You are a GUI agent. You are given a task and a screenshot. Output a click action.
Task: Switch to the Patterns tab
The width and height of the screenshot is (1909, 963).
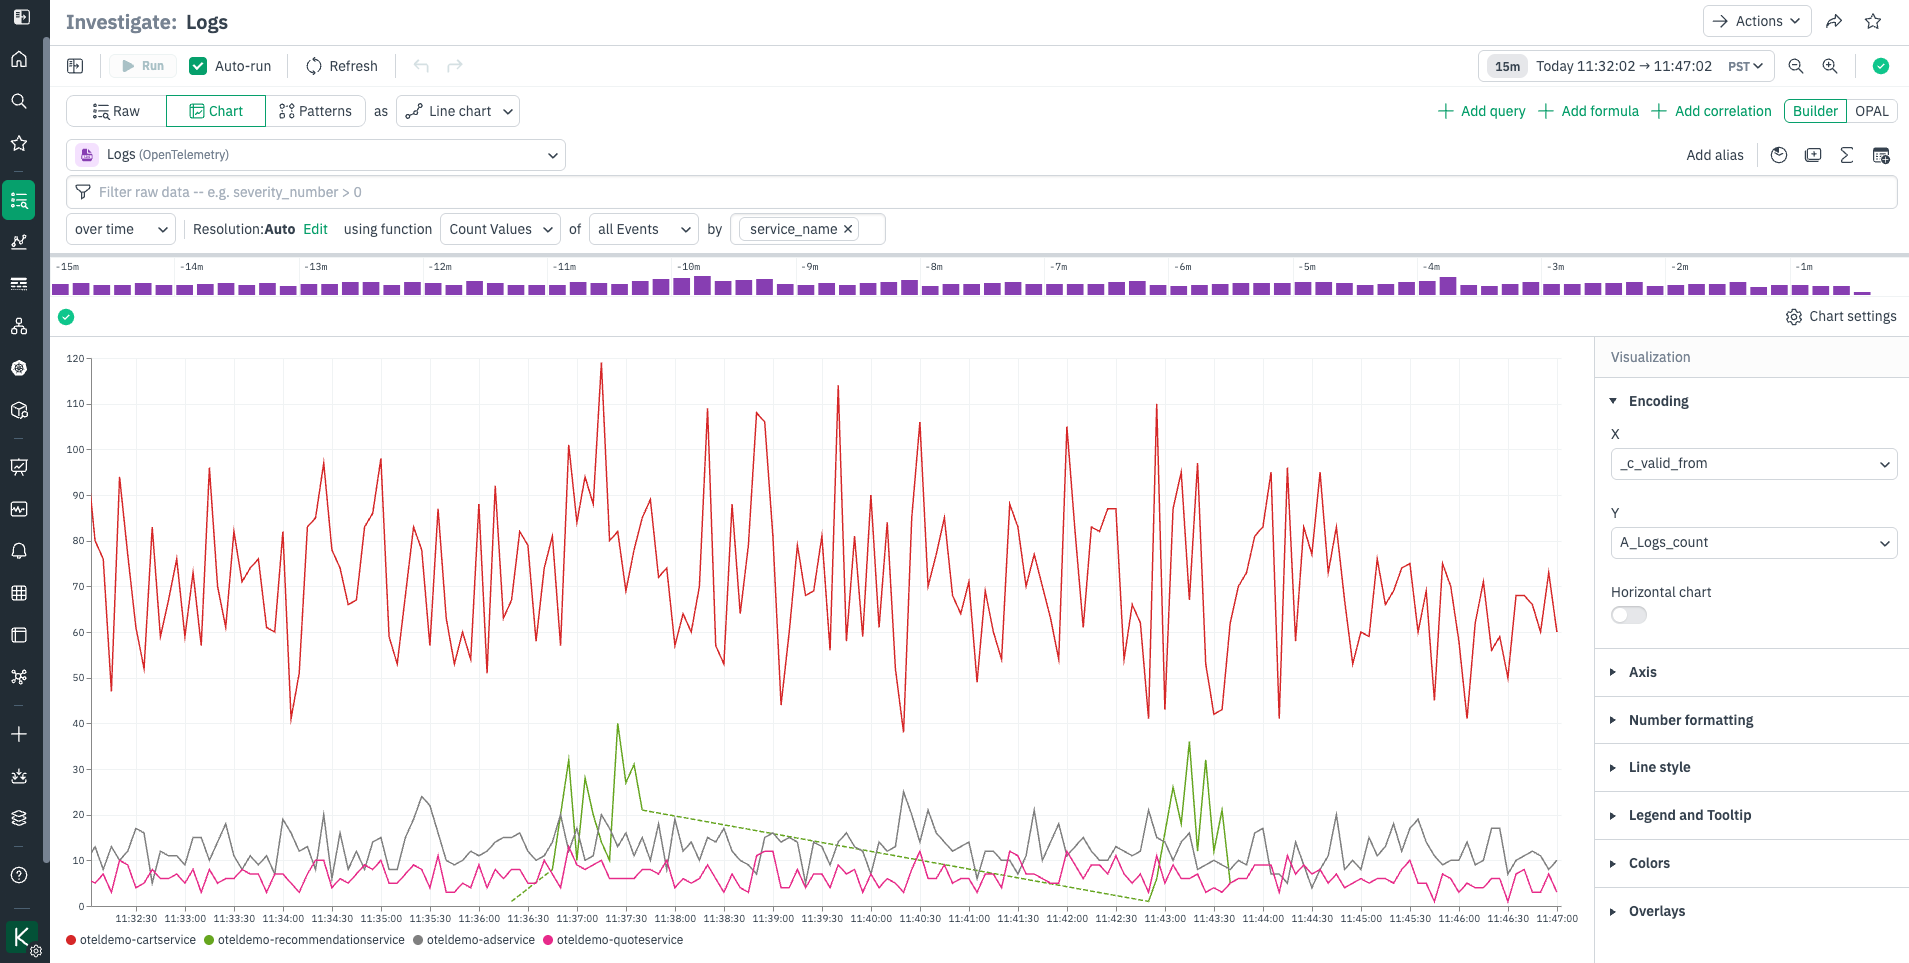pos(315,111)
